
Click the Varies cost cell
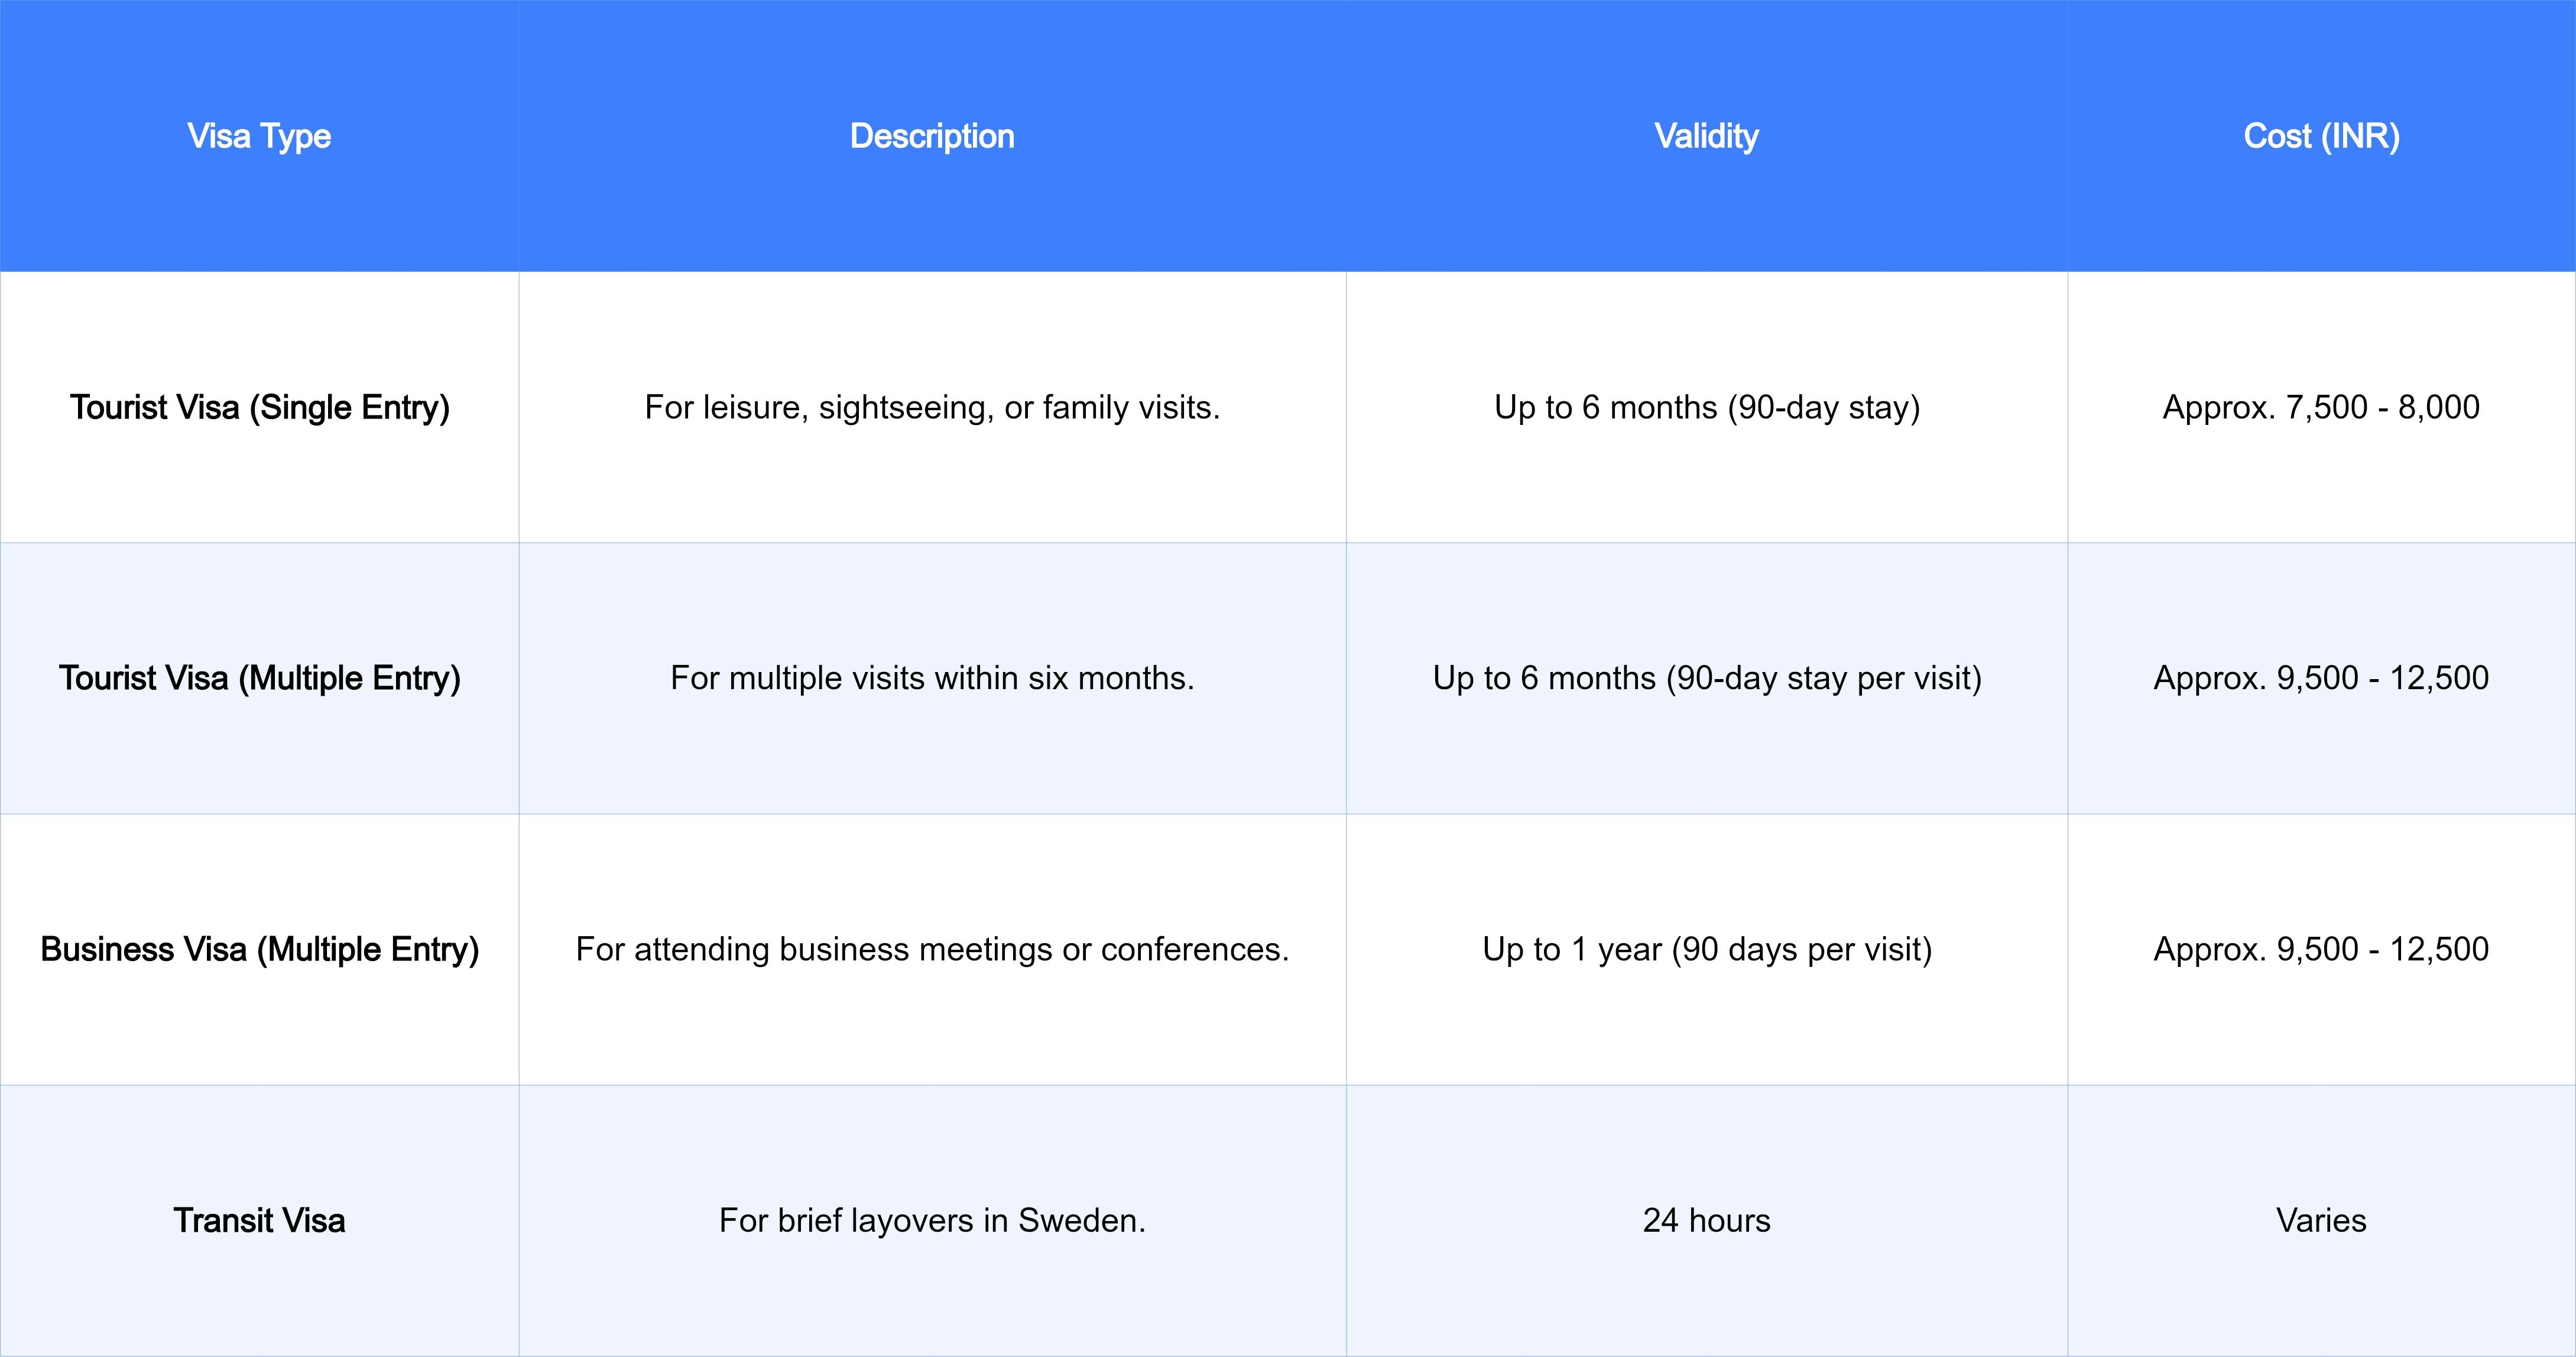pos(2321,1220)
